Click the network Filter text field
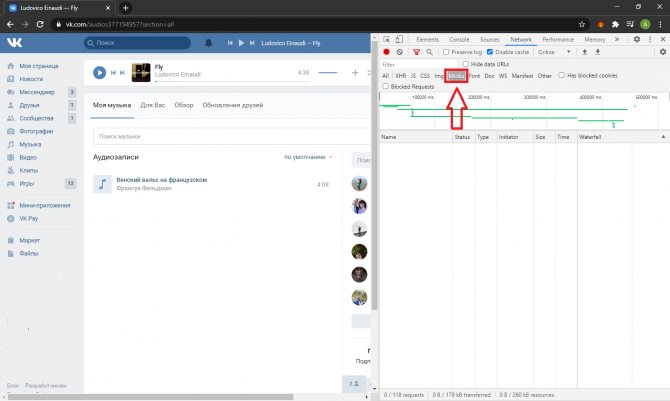 419,65
